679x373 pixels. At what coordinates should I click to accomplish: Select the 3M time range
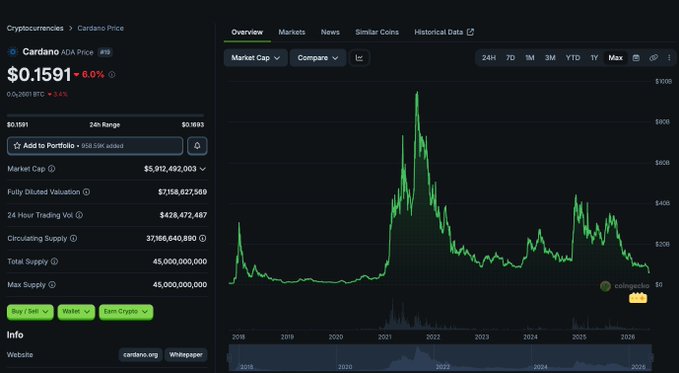[x=550, y=58]
